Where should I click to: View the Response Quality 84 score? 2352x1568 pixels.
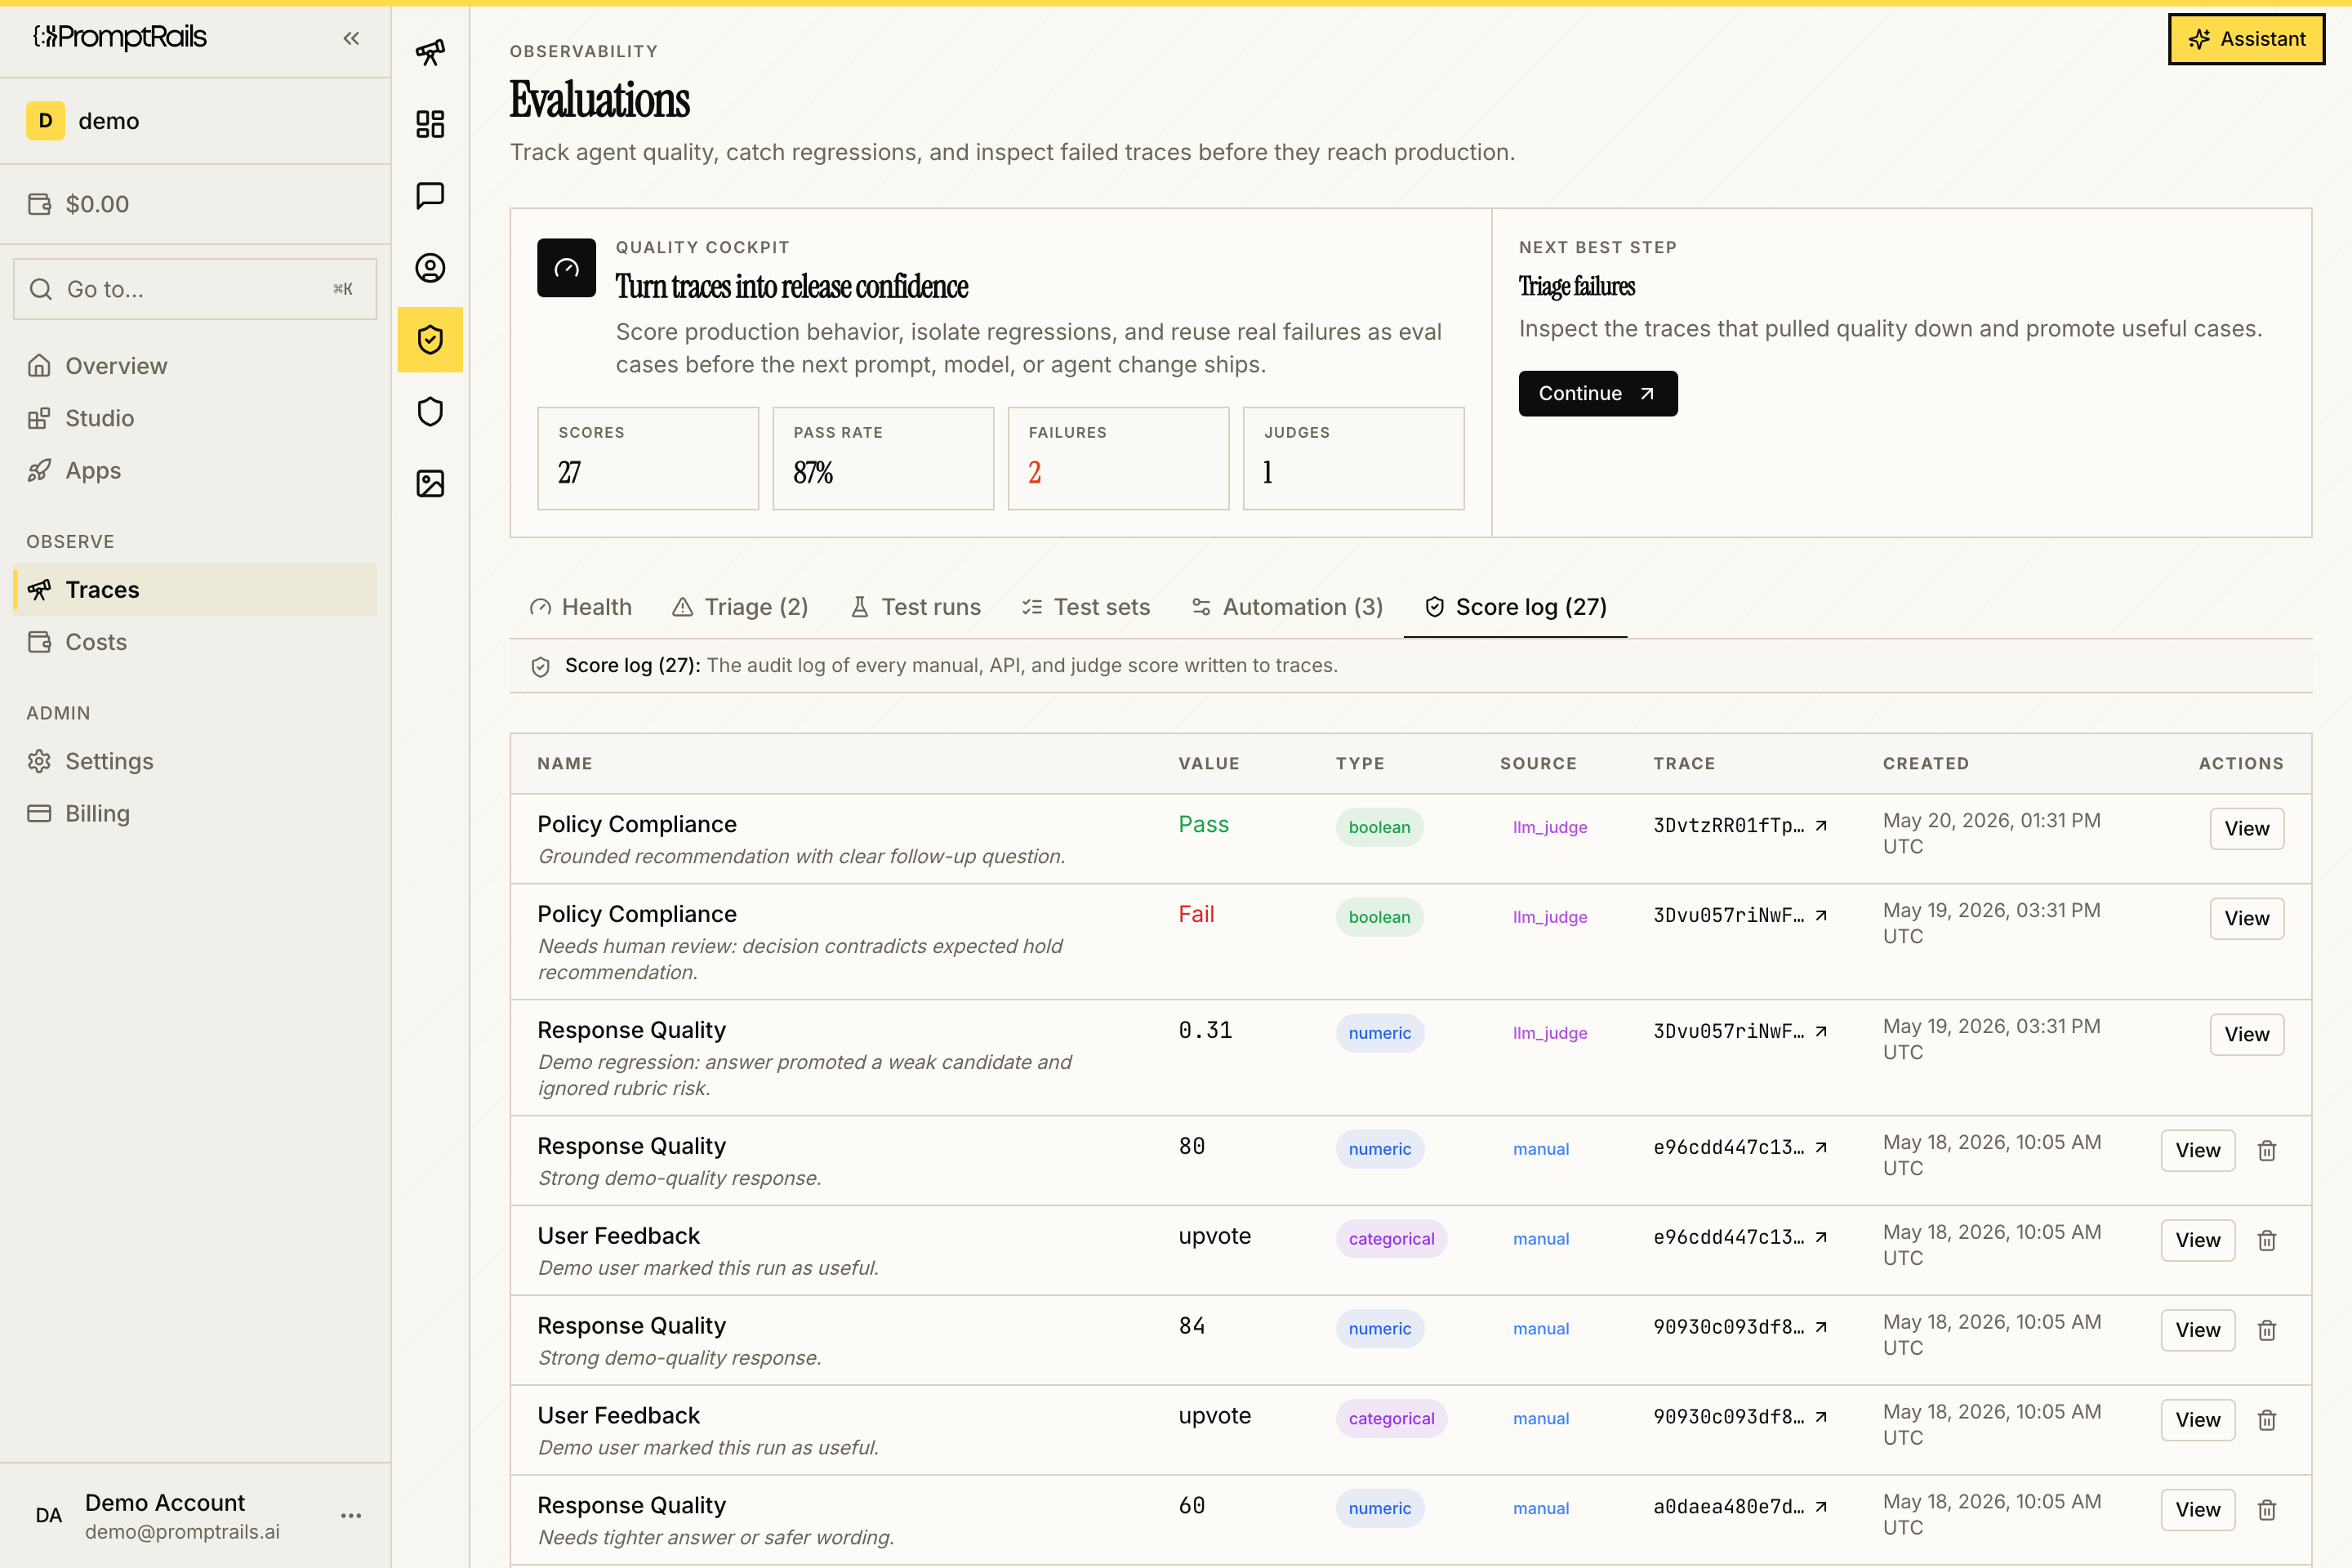pos(2197,1331)
